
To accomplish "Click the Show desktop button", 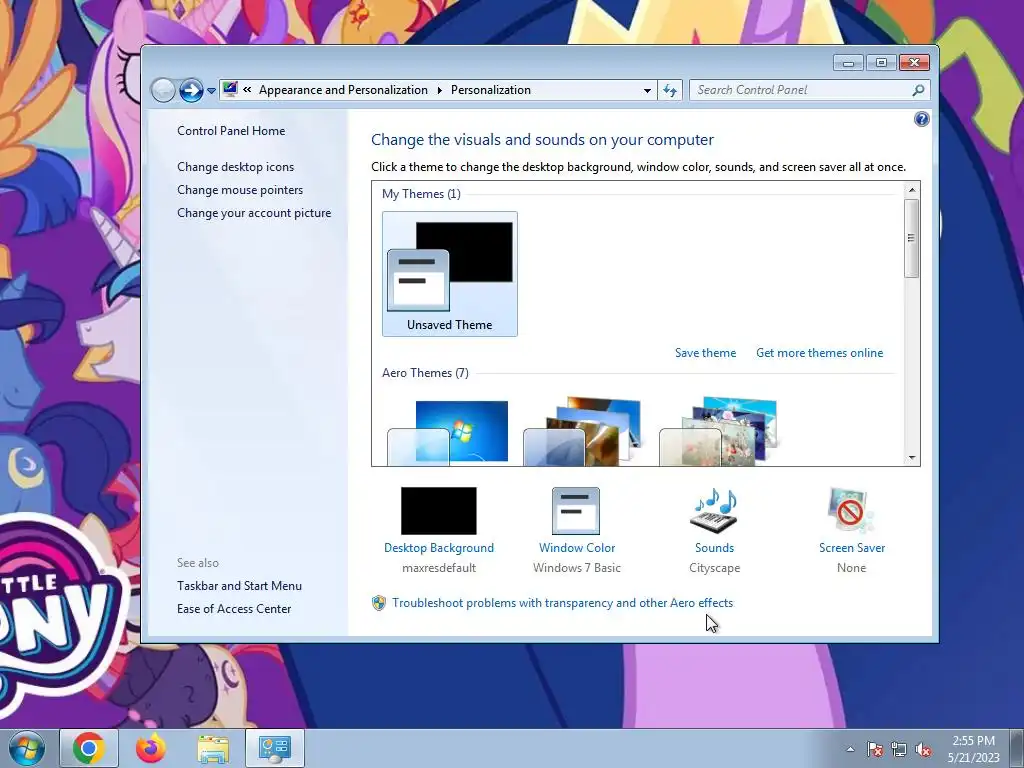I will (x=1017, y=748).
